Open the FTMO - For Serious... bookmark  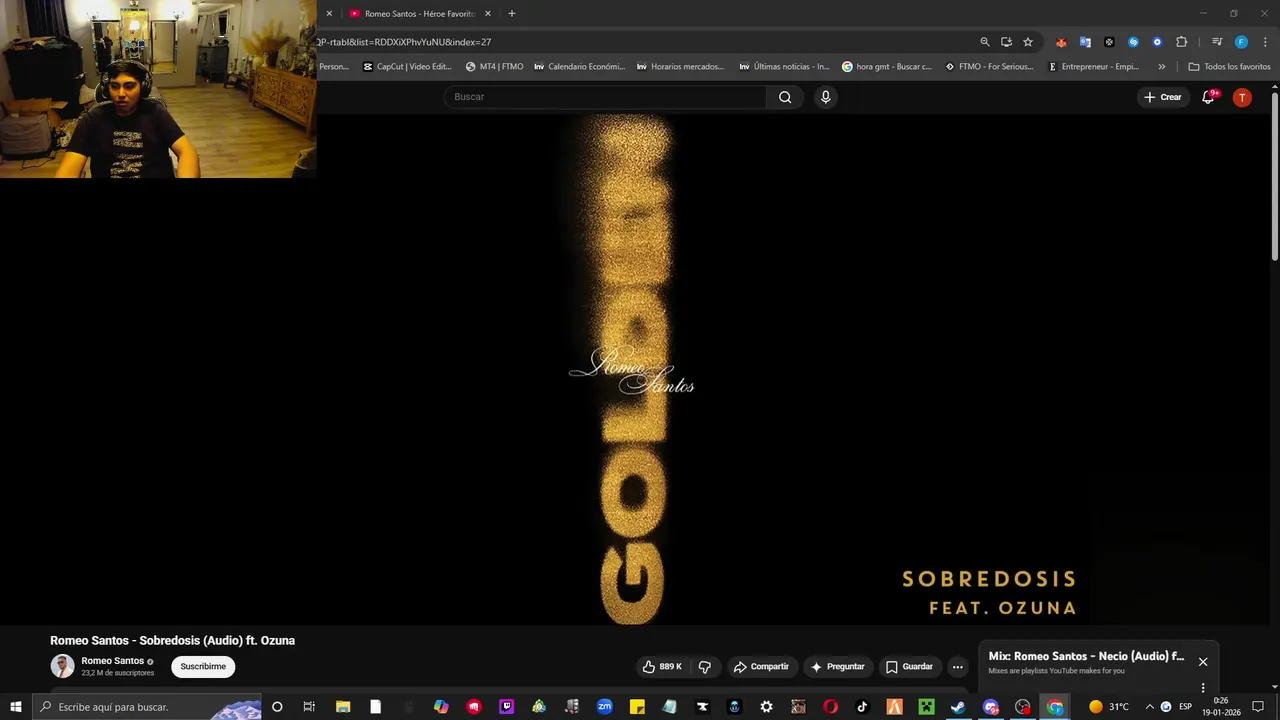click(989, 67)
